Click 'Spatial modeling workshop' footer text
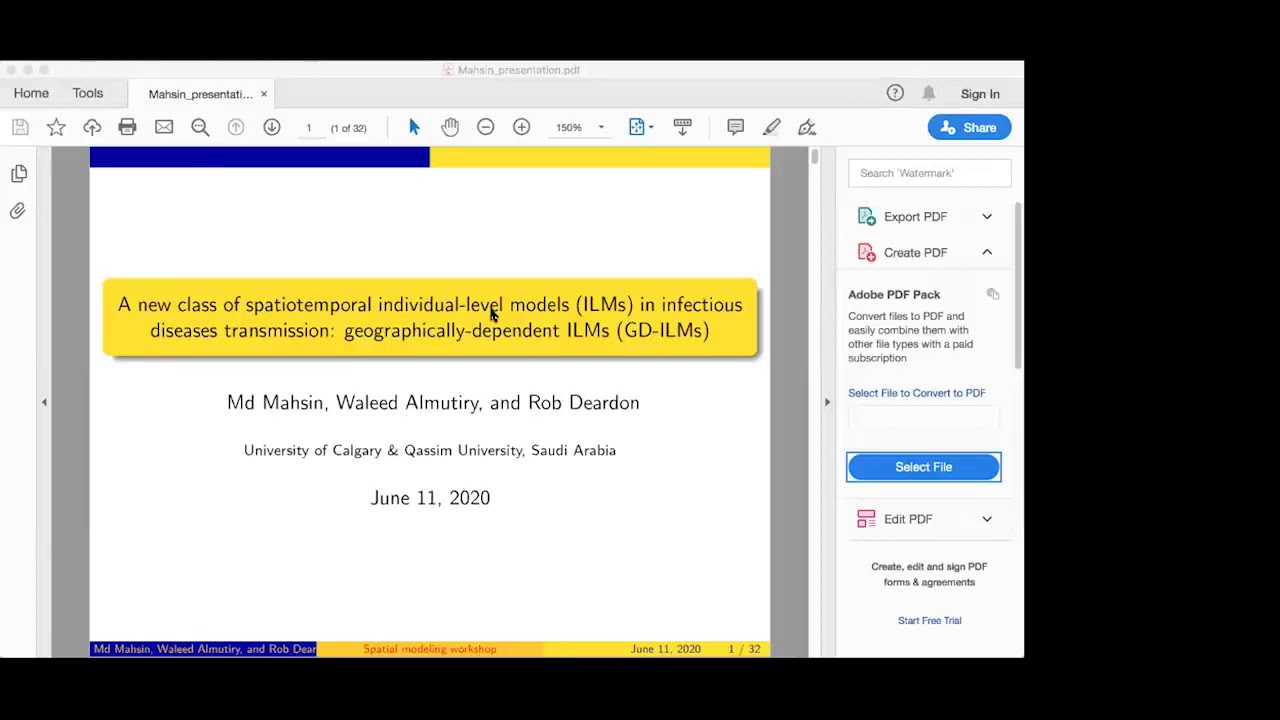 pos(430,649)
